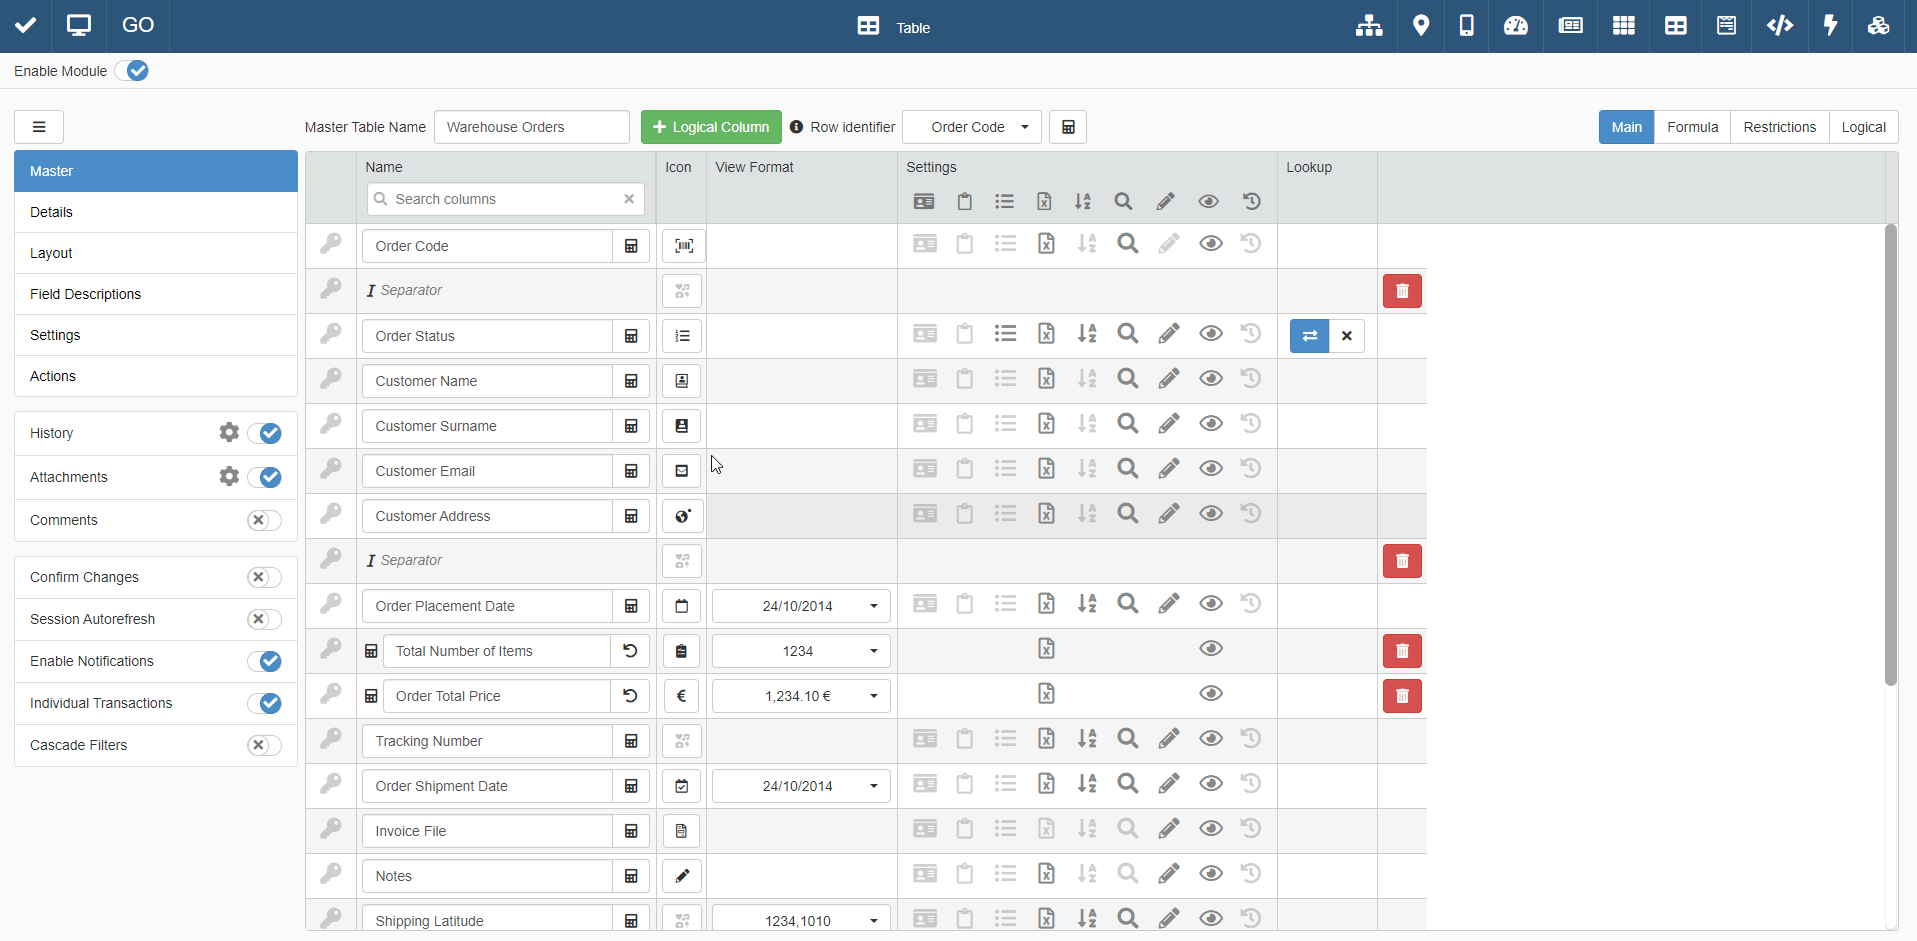Enable the Comments toggle
Viewport: 1917px width, 941px height.
pyautogui.click(x=264, y=520)
